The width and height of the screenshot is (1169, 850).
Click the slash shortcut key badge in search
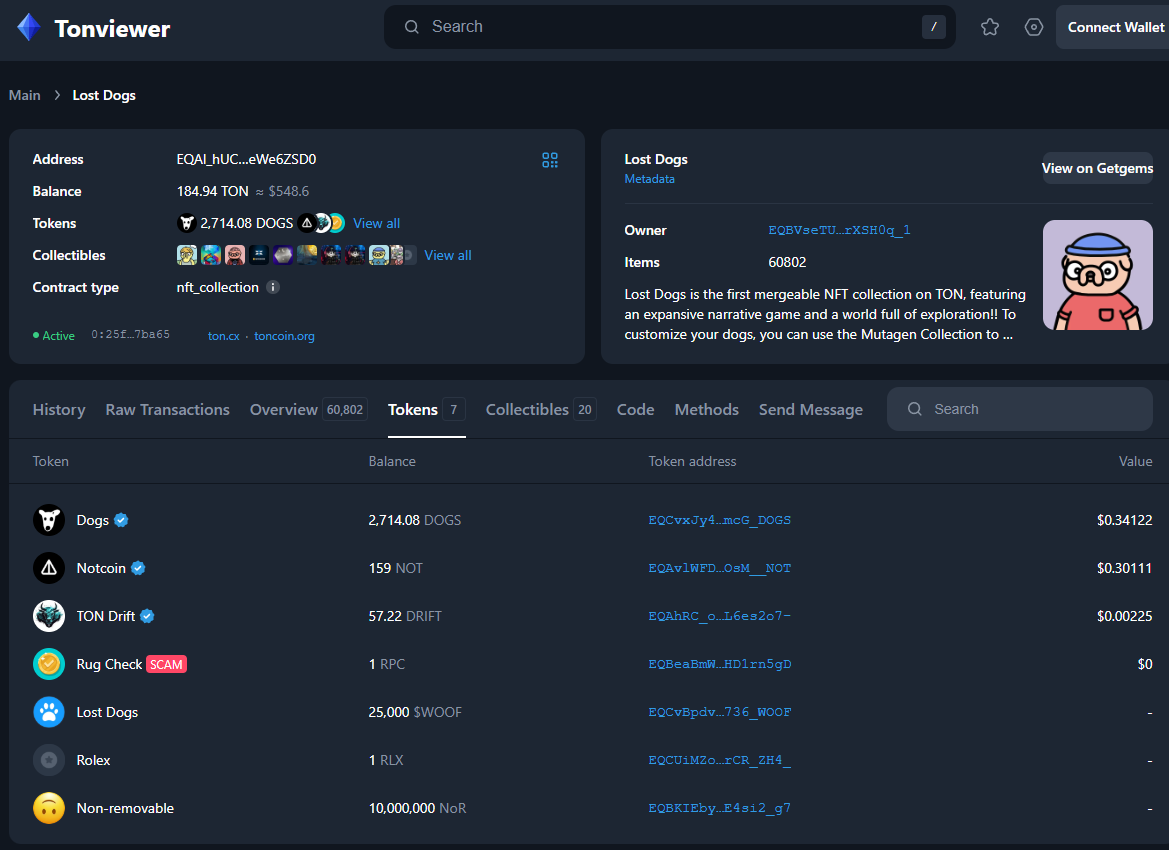[x=933, y=27]
